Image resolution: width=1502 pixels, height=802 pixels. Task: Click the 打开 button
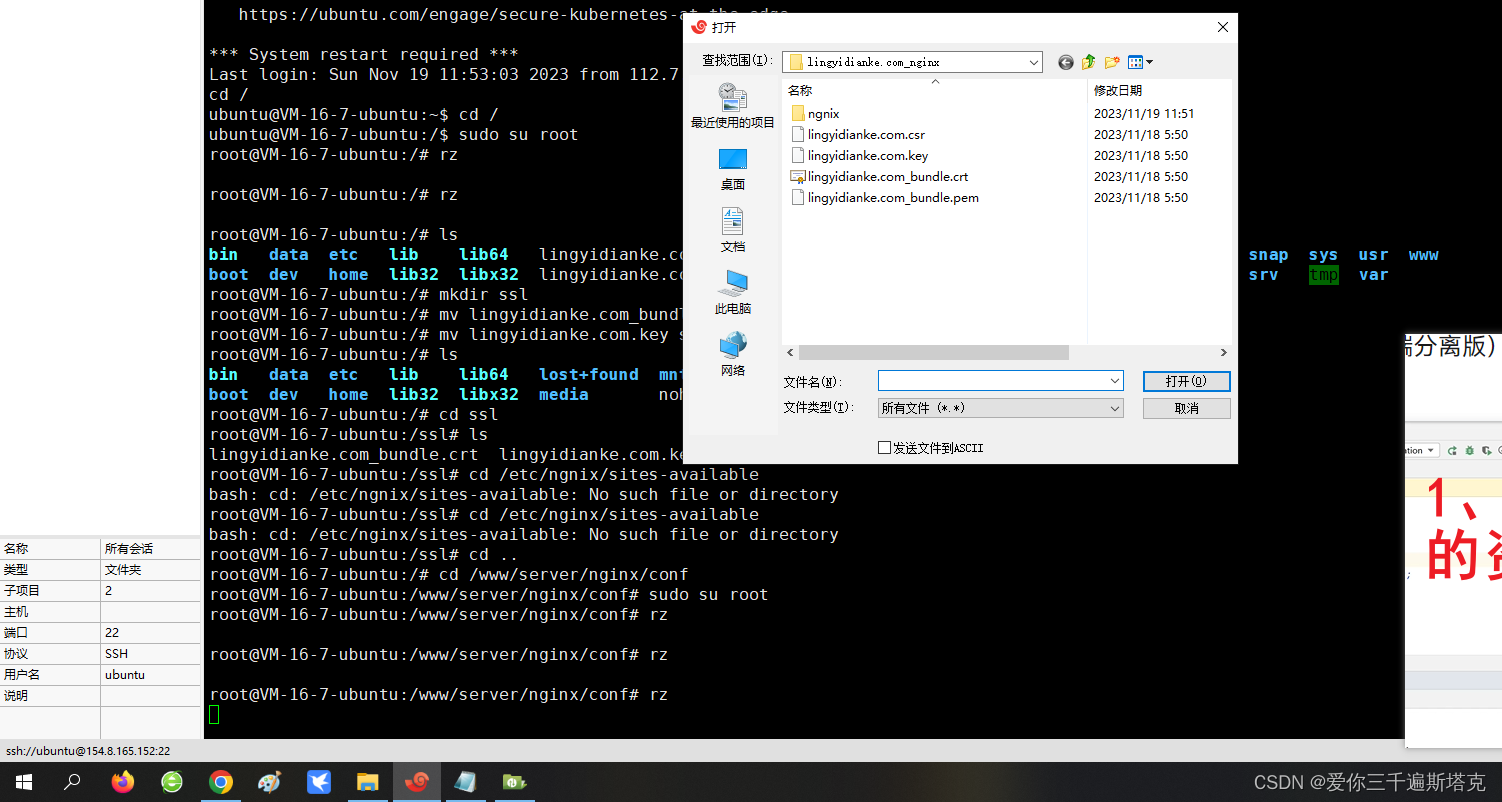[1186, 381]
